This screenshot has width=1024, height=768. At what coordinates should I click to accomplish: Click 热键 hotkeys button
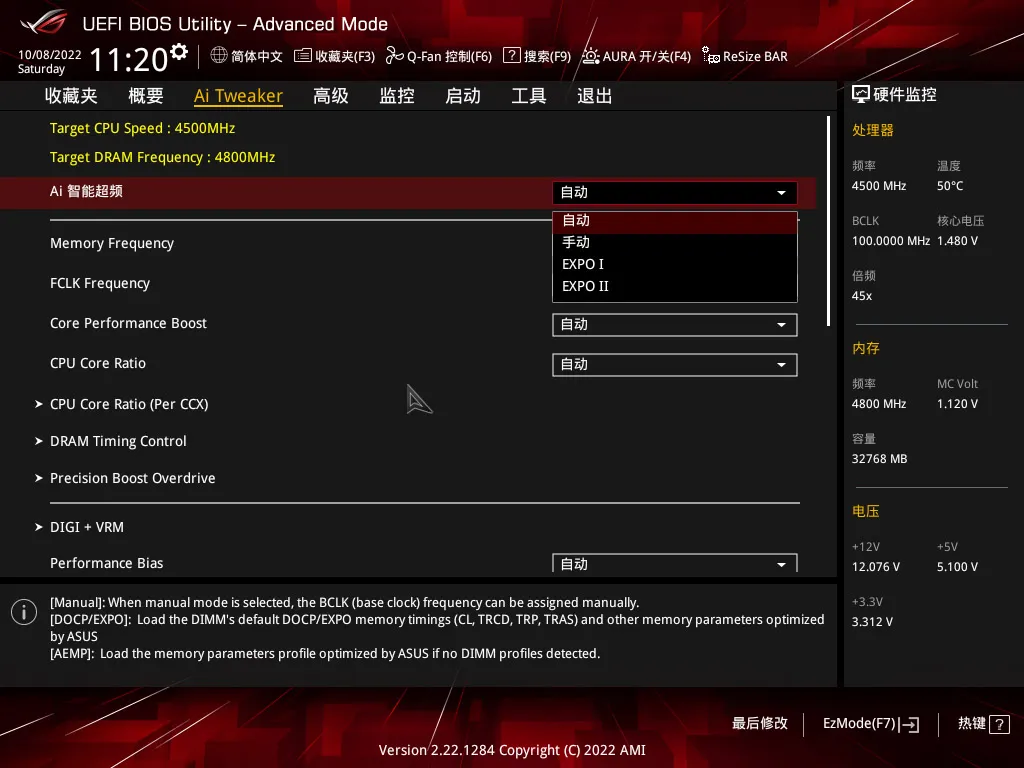(984, 724)
